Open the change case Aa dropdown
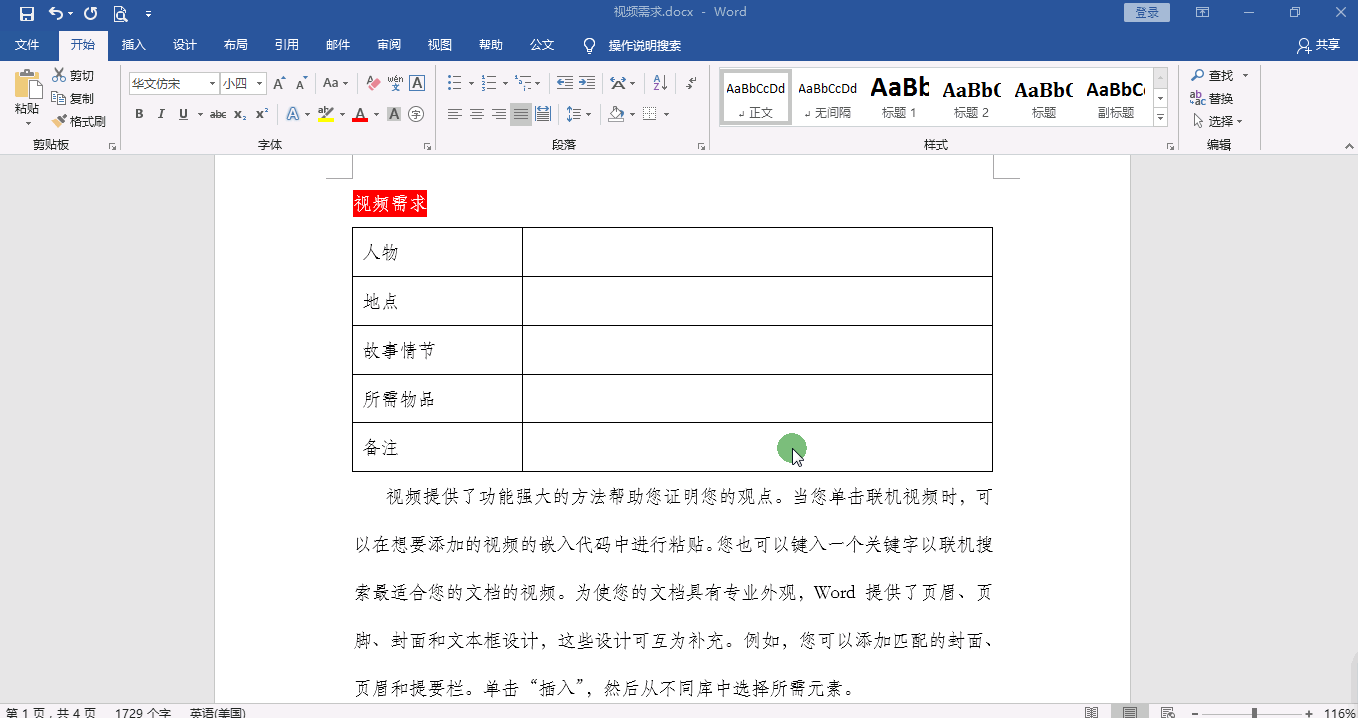This screenshot has width=1358, height=718. pos(335,84)
